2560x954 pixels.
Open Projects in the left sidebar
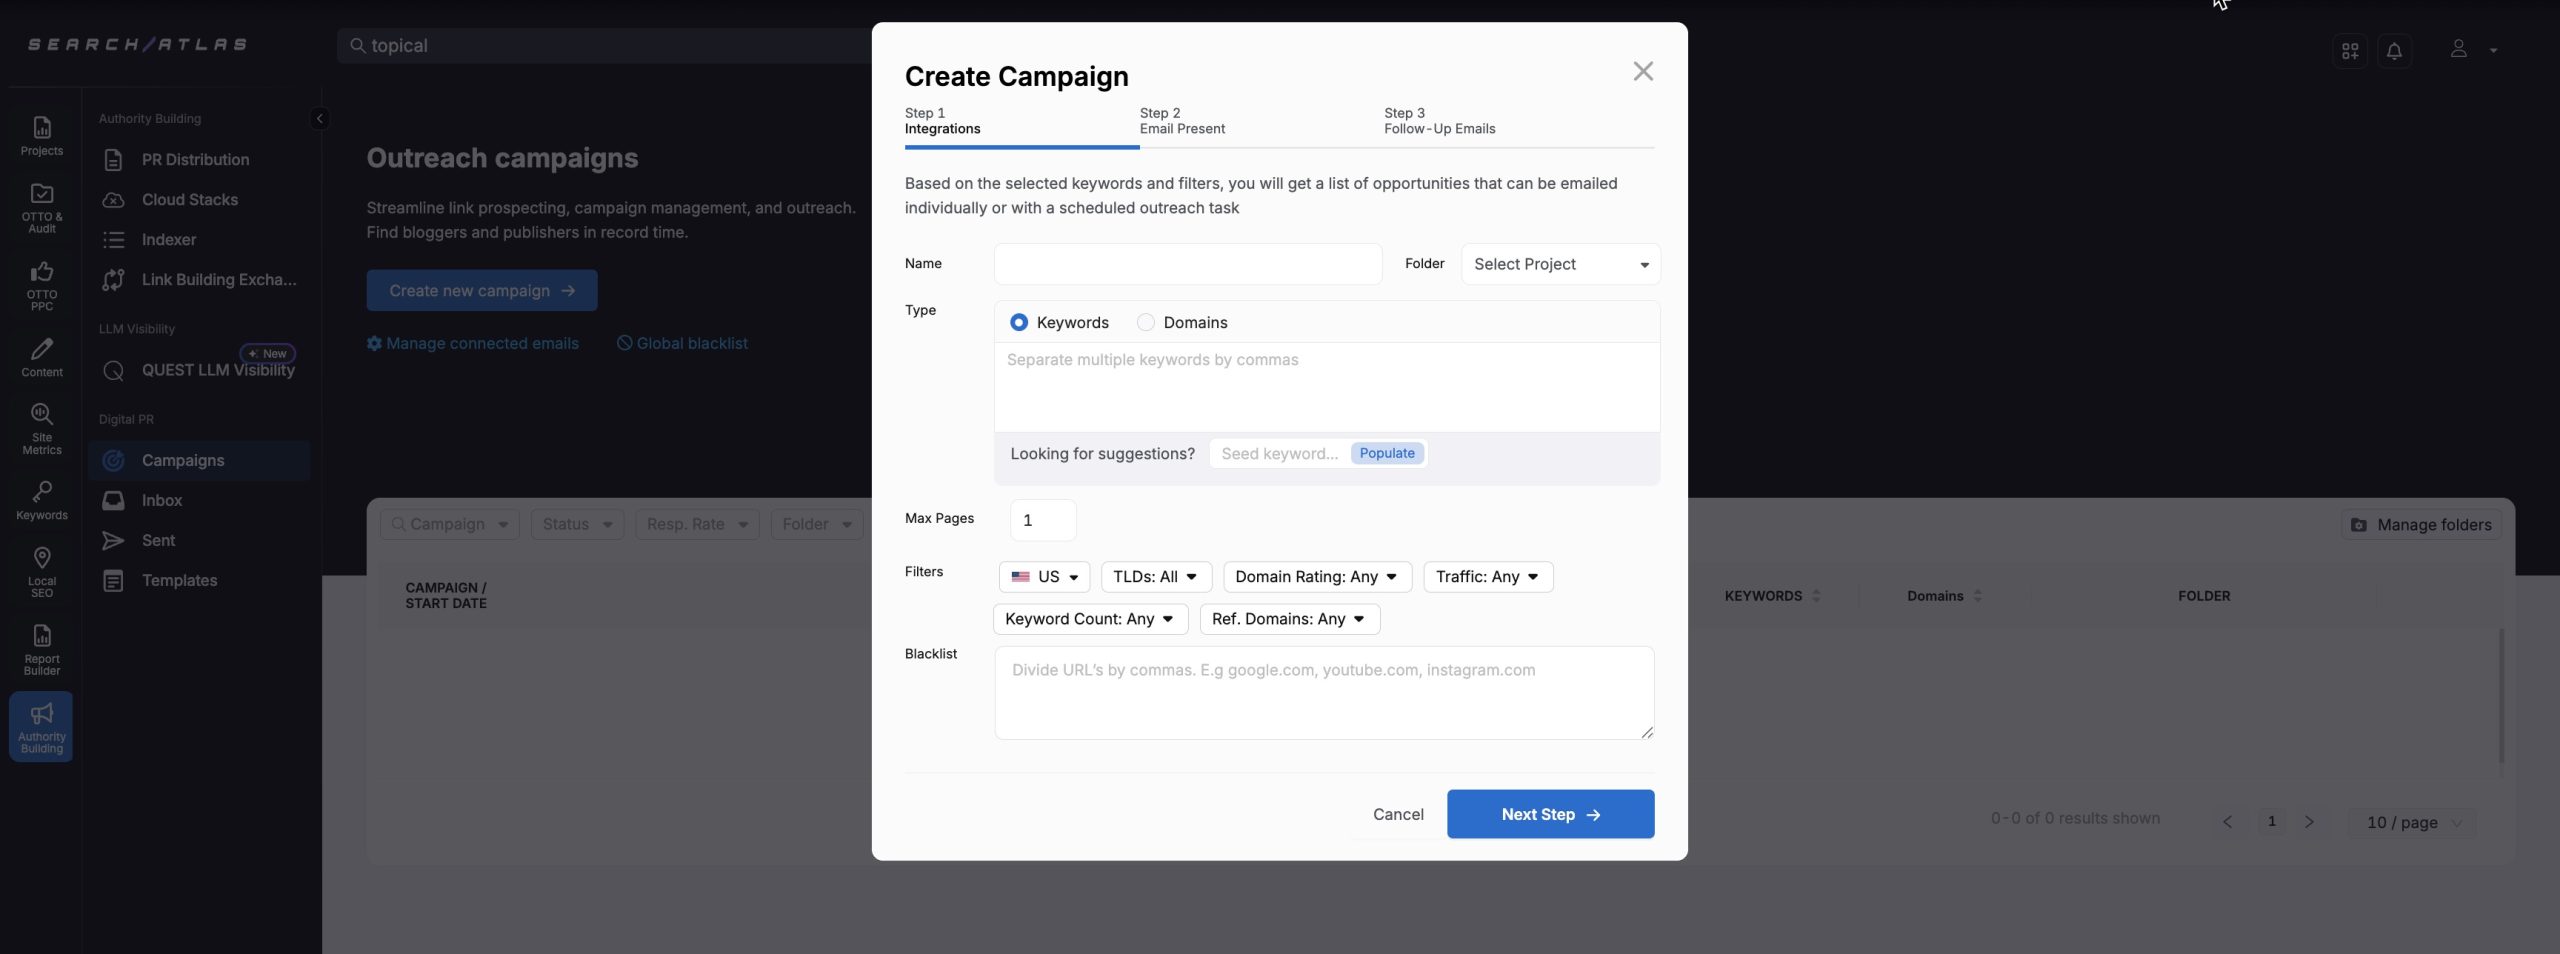41,136
